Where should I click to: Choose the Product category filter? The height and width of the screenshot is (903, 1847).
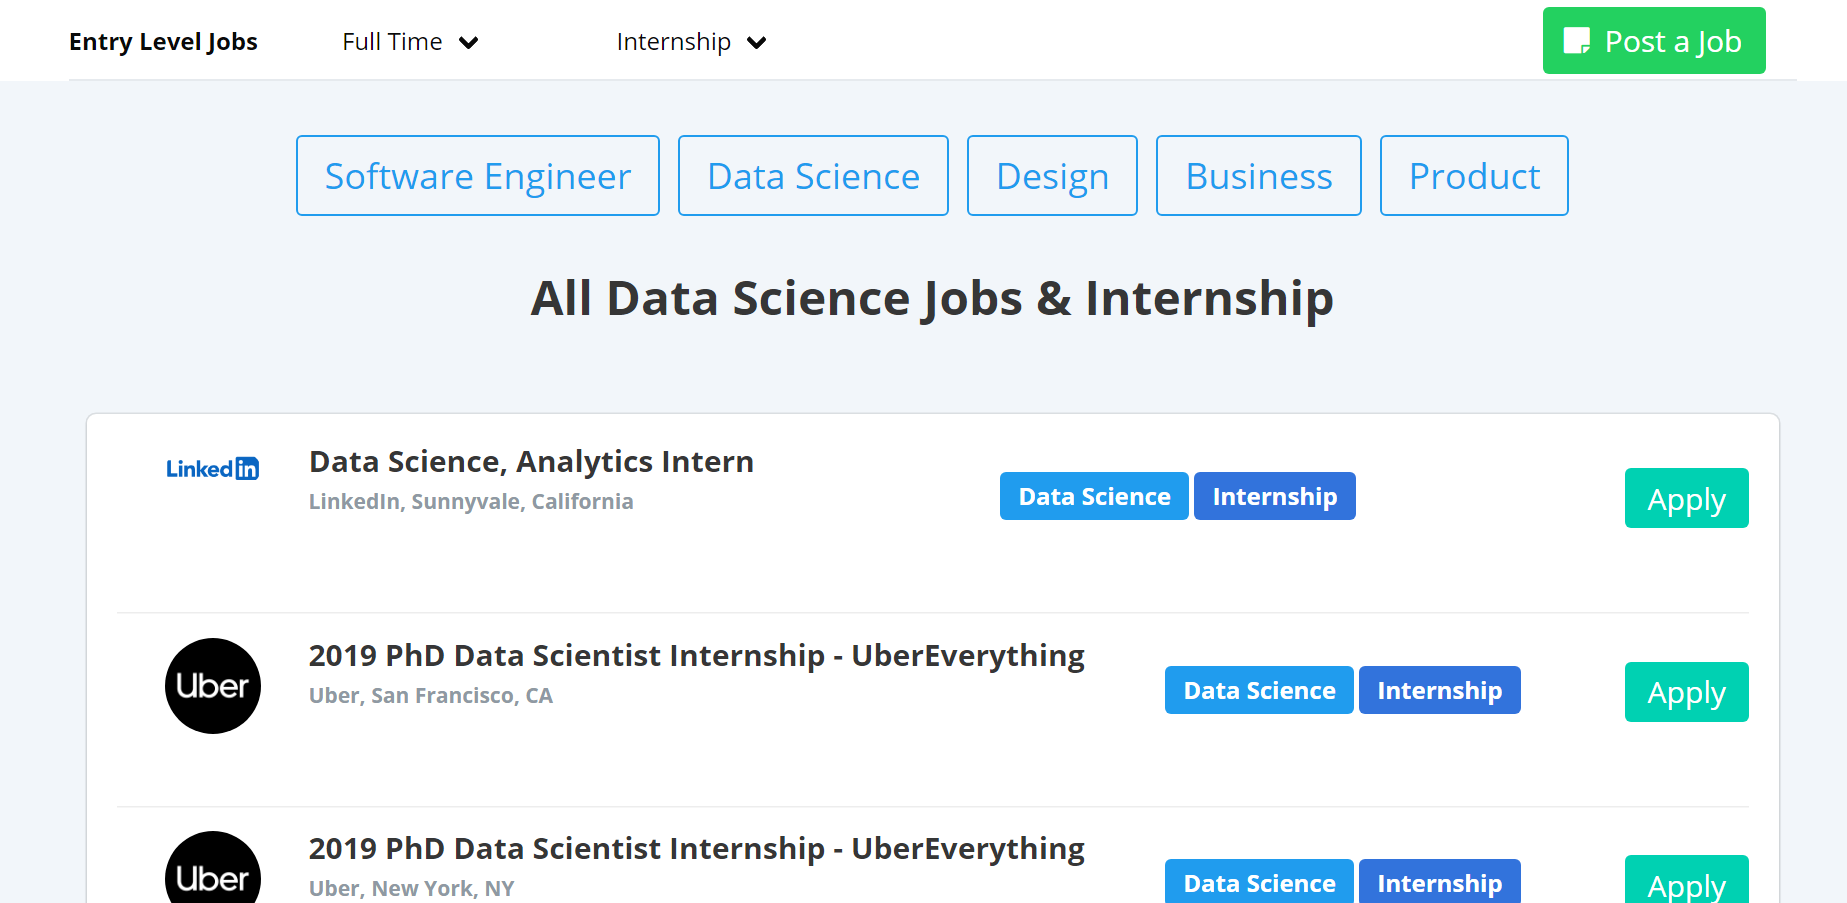click(1474, 176)
